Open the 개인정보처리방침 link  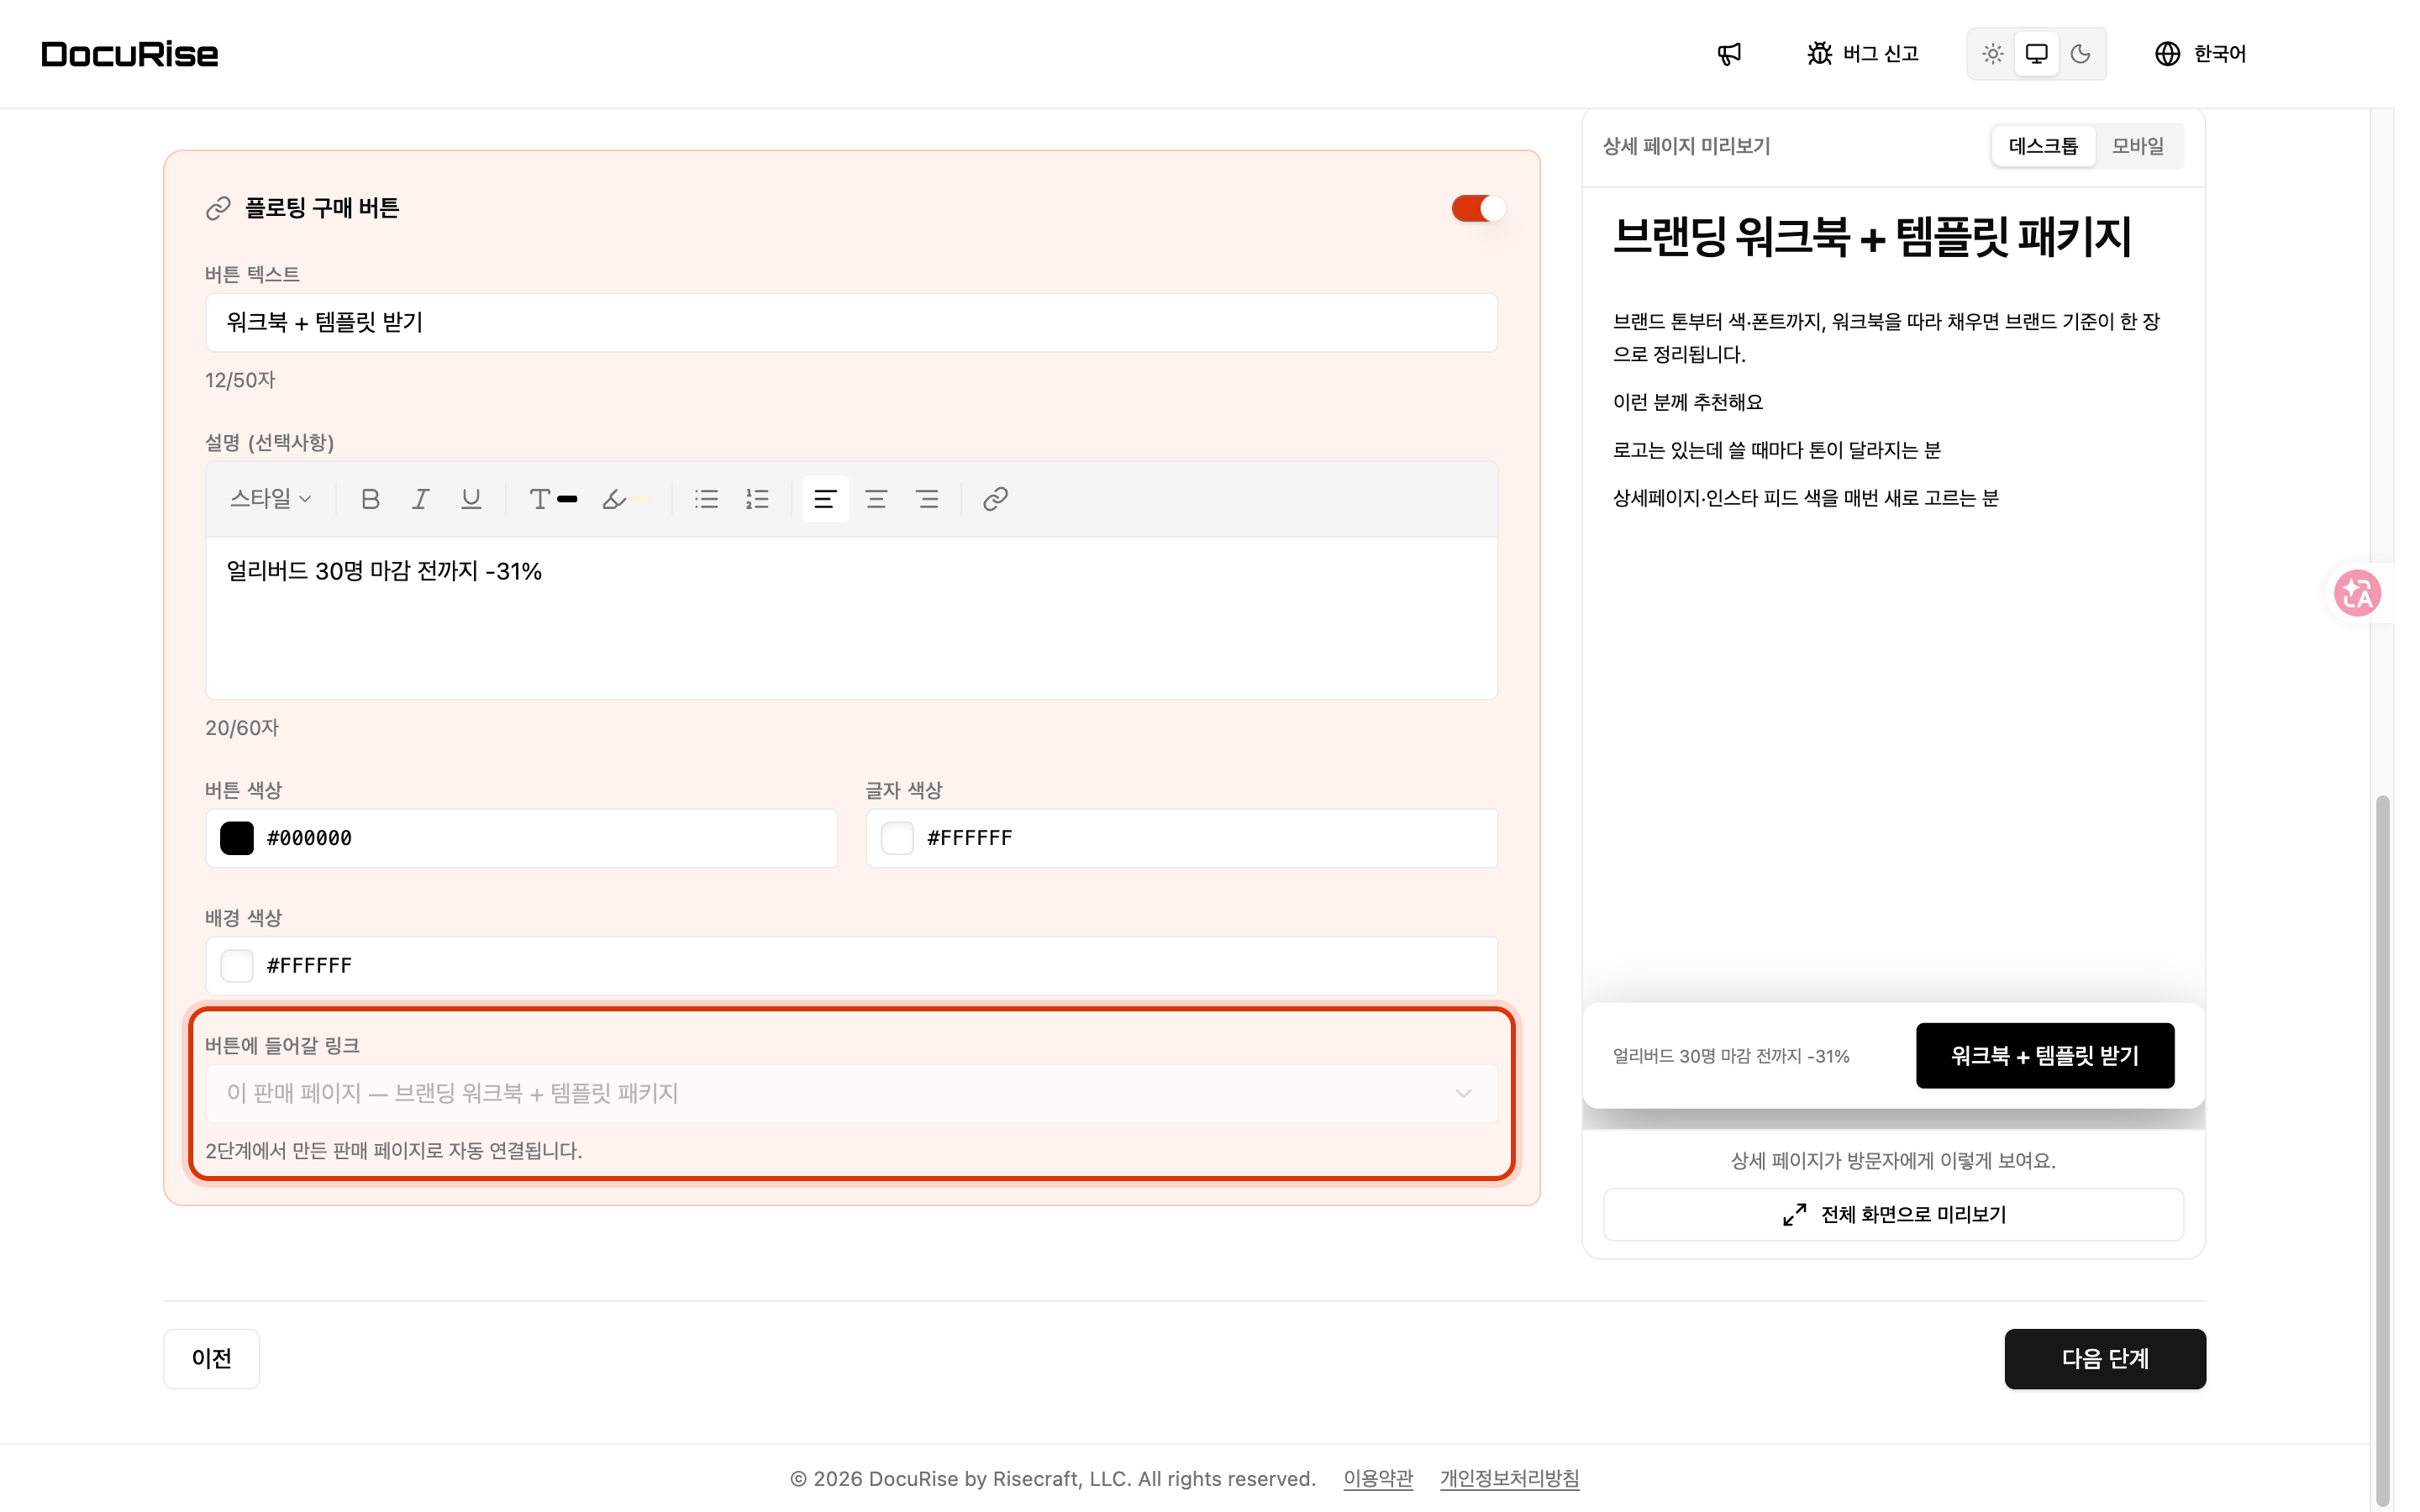(x=1509, y=1478)
